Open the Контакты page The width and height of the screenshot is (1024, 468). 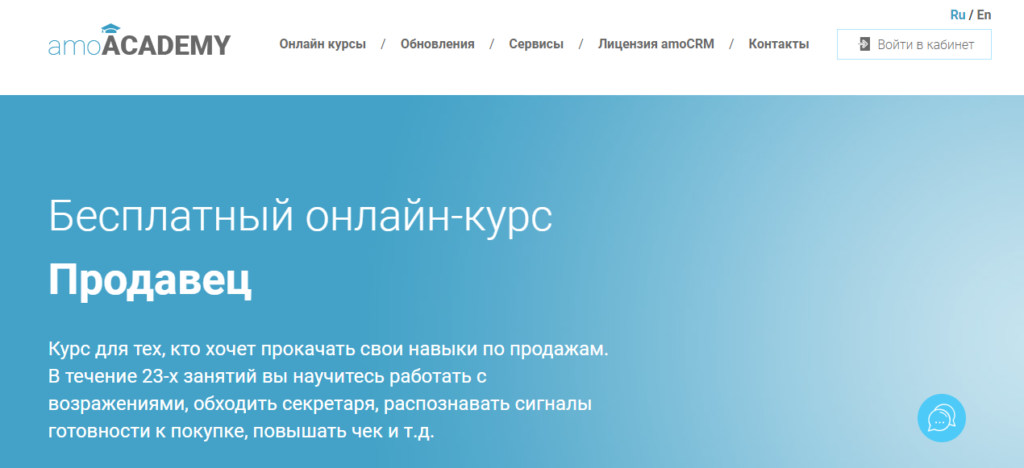(779, 44)
